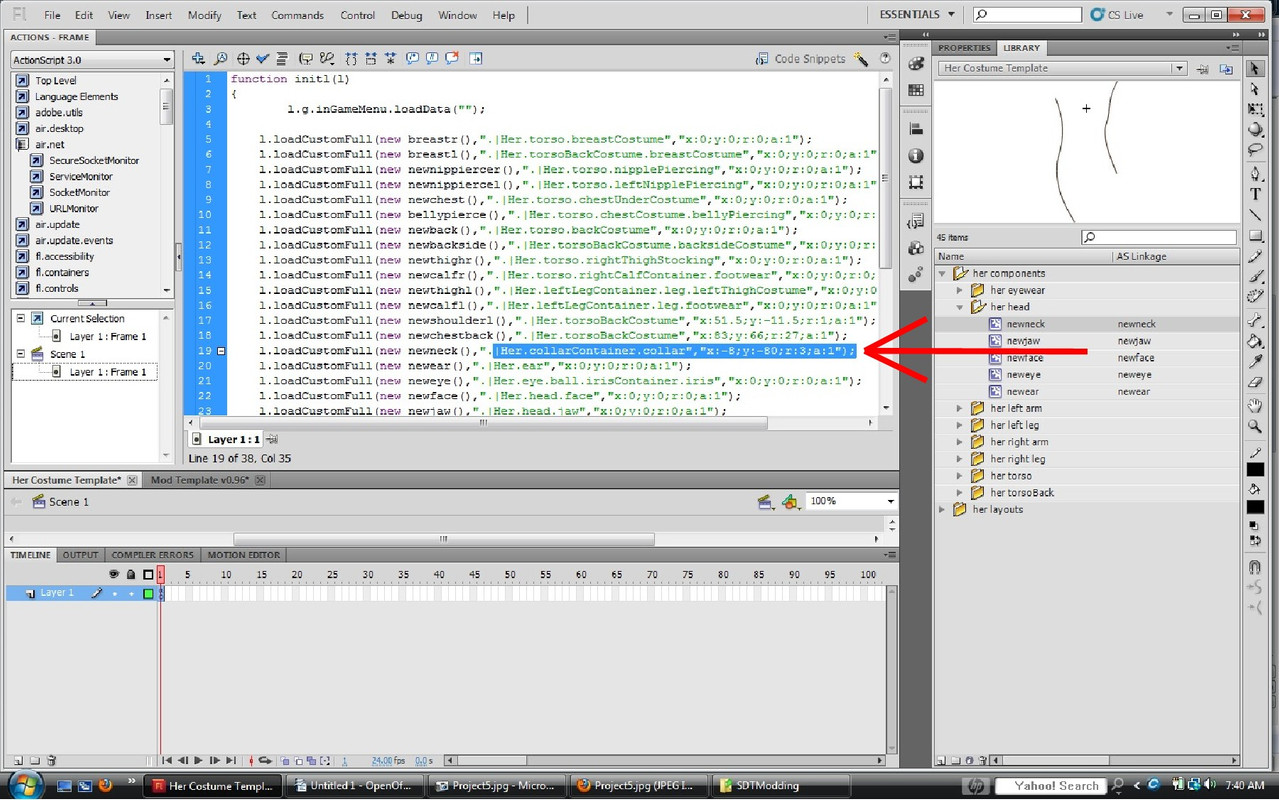The width and height of the screenshot is (1279, 800).
Task: Toggle Layer 1 visibility dot
Action: (114, 594)
